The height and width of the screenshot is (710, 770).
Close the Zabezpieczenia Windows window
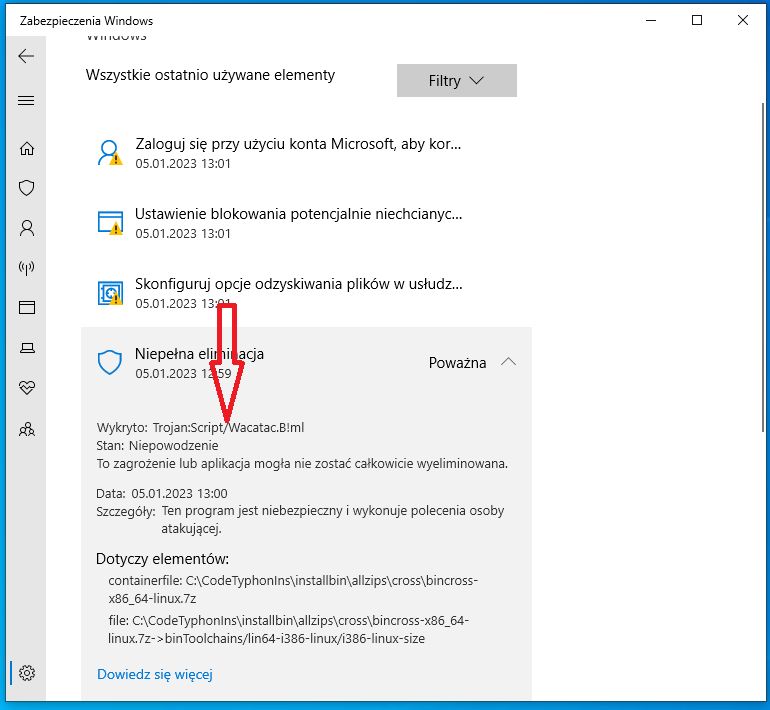[x=742, y=20]
